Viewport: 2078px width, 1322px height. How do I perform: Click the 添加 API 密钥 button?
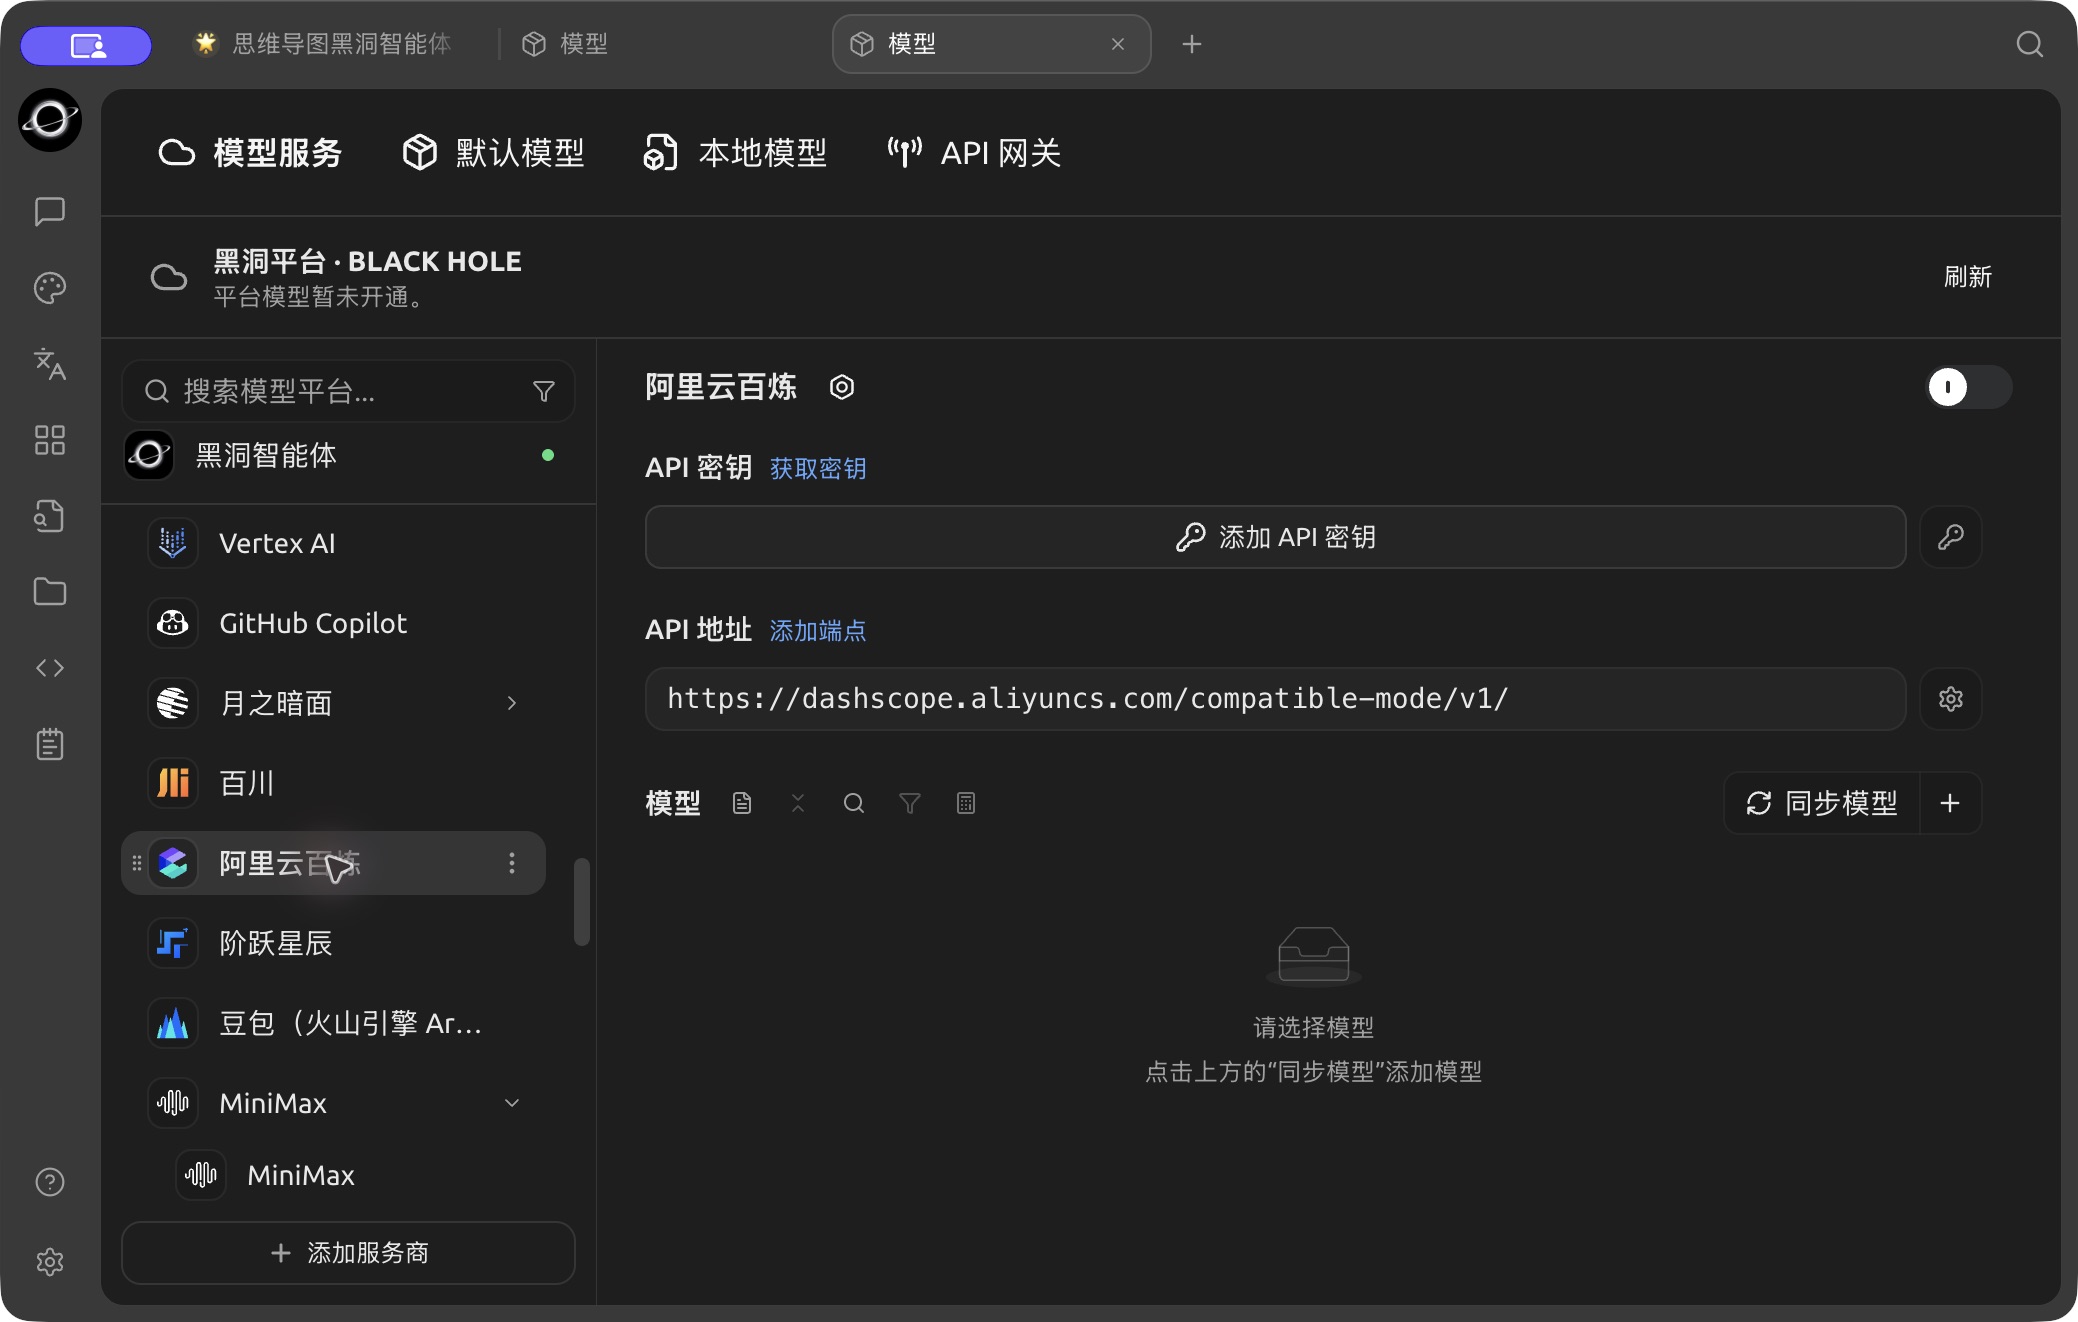[1275, 537]
